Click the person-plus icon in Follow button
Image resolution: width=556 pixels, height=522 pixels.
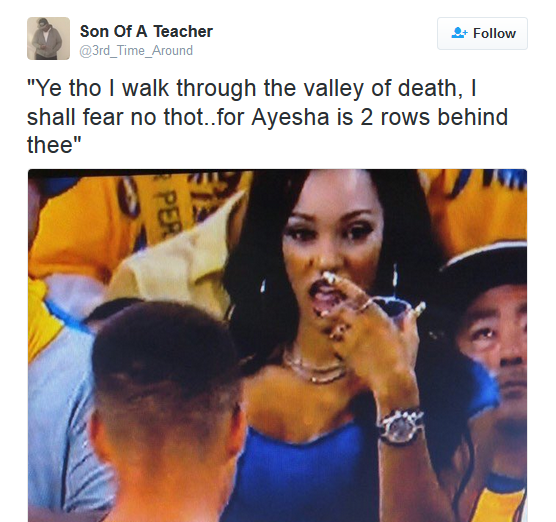[460, 33]
